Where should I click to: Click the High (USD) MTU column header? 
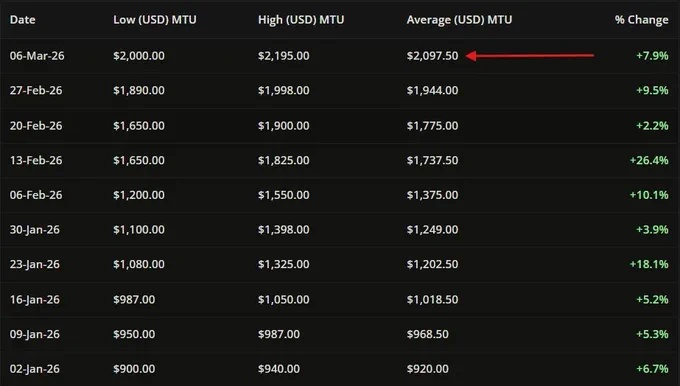pyautogui.click(x=301, y=20)
